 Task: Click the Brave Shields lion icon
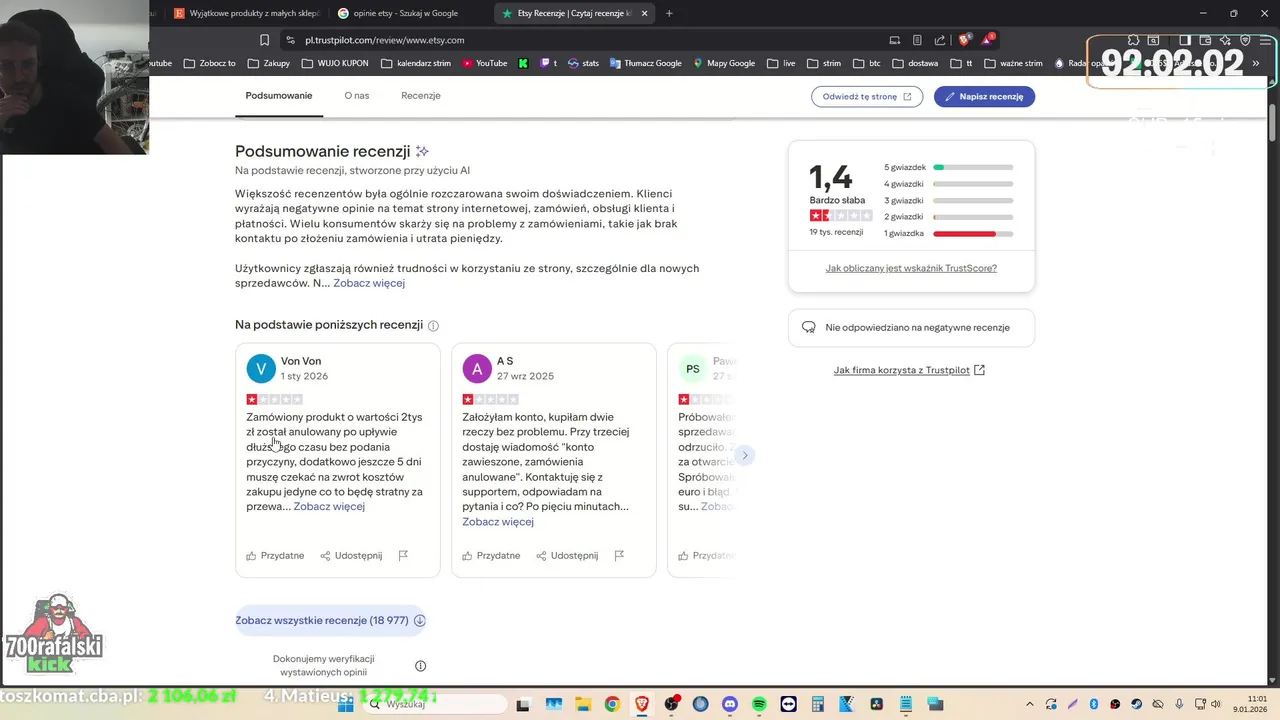click(964, 40)
